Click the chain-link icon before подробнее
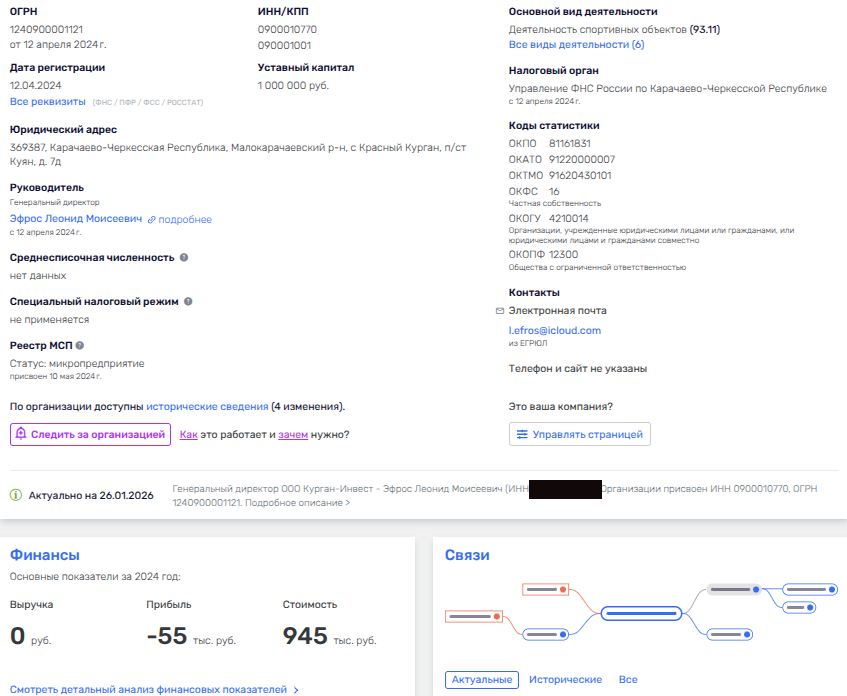This screenshot has height=696, width=847. coord(152,220)
